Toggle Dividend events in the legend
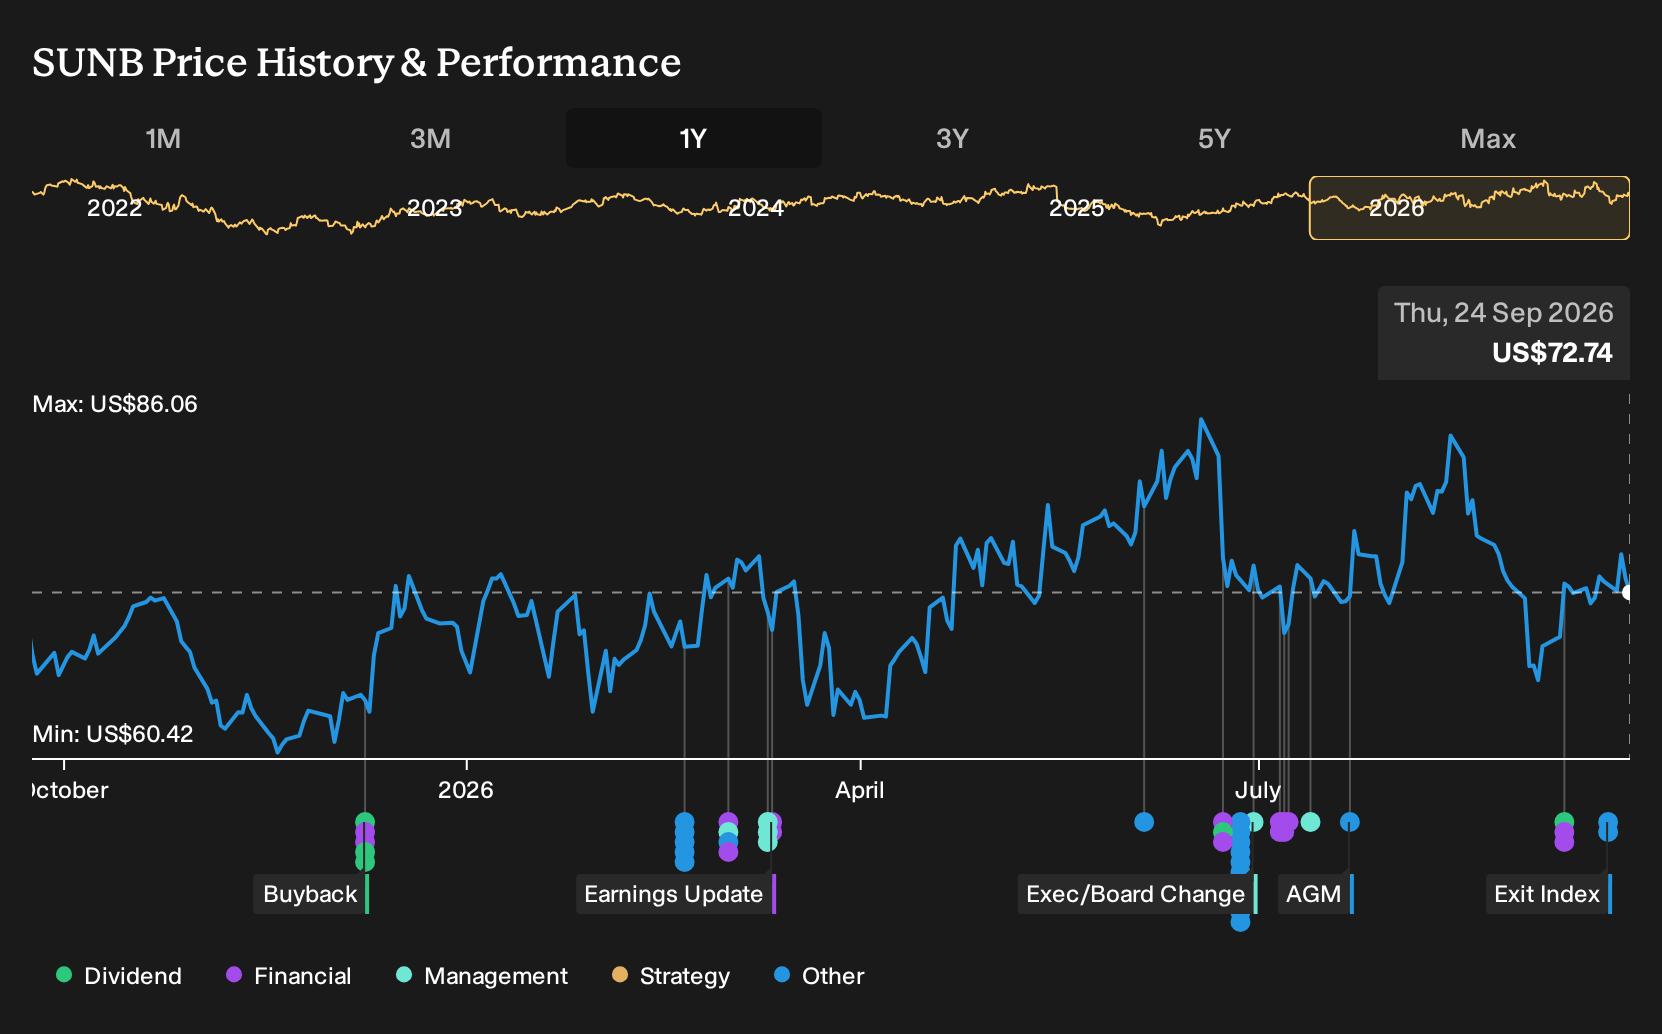Image resolution: width=1662 pixels, height=1034 pixels. click(x=119, y=976)
